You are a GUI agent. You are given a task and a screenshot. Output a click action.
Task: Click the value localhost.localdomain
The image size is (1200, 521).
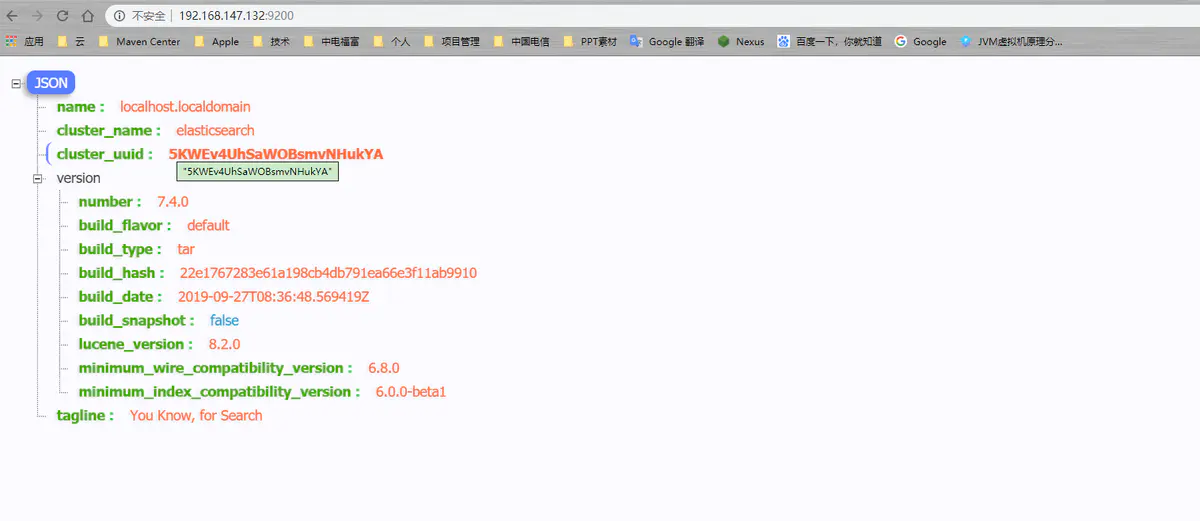coord(185,106)
